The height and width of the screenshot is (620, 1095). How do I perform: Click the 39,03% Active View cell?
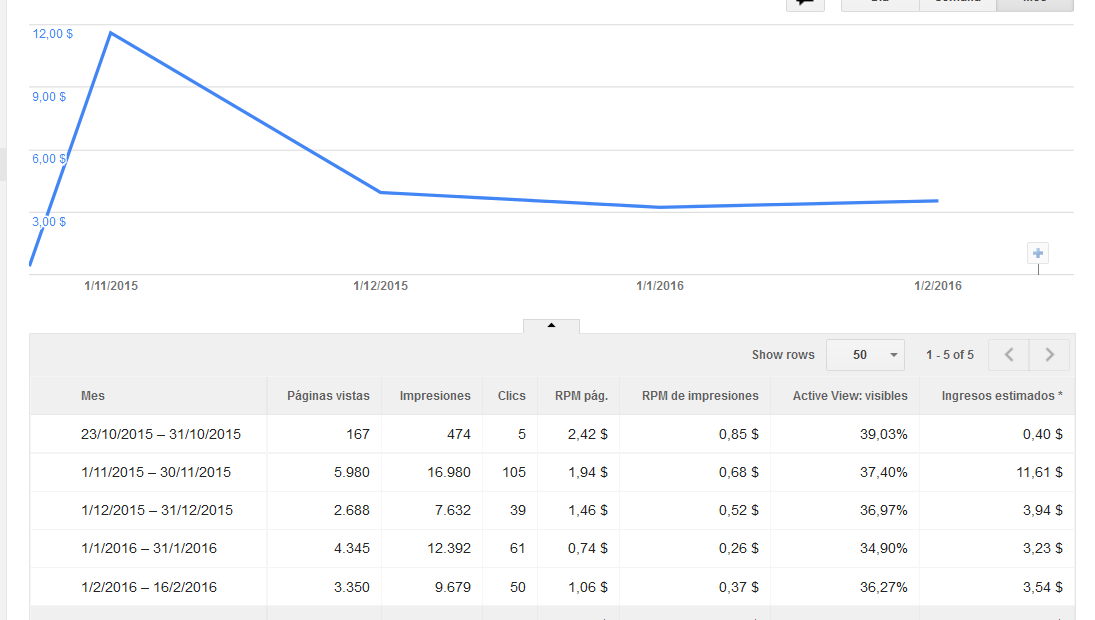click(x=883, y=434)
